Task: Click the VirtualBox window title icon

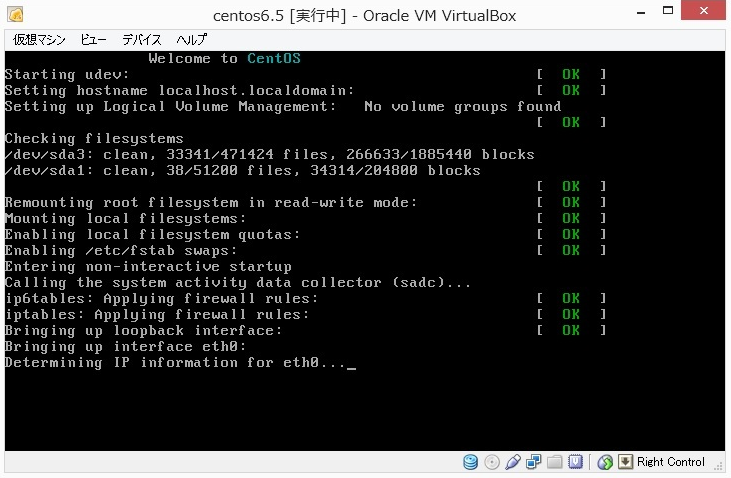Action: (15, 15)
